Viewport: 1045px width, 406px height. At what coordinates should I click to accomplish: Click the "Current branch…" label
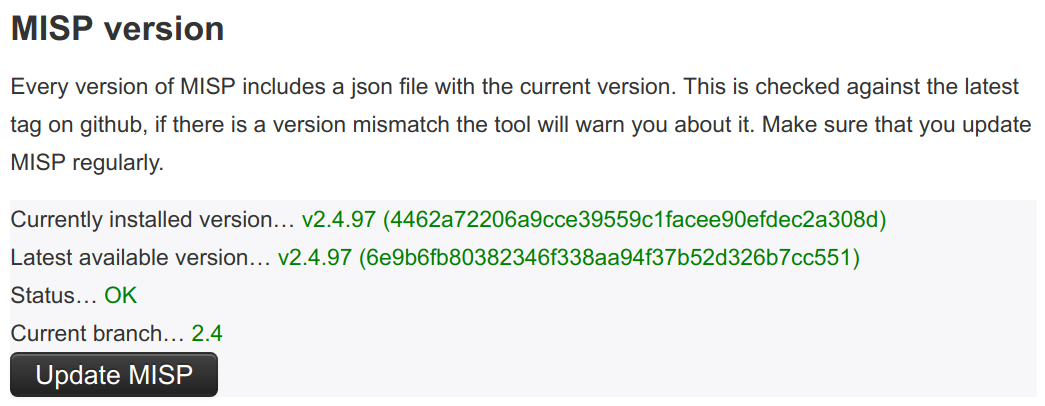[x=97, y=334]
